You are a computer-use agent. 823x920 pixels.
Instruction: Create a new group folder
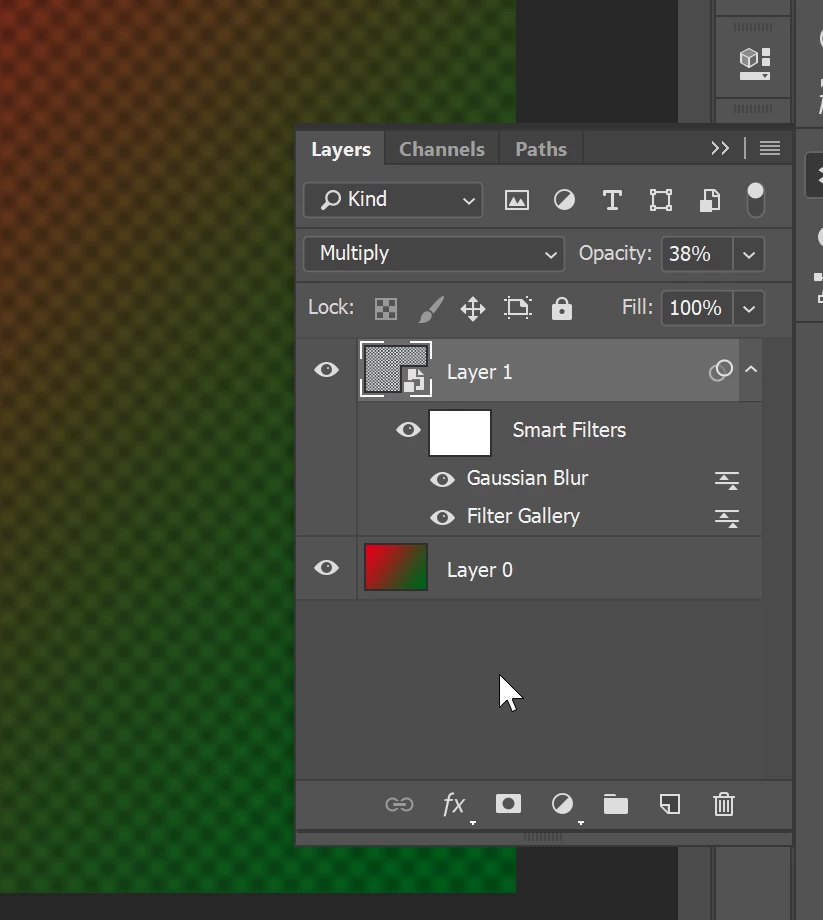click(x=616, y=804)
